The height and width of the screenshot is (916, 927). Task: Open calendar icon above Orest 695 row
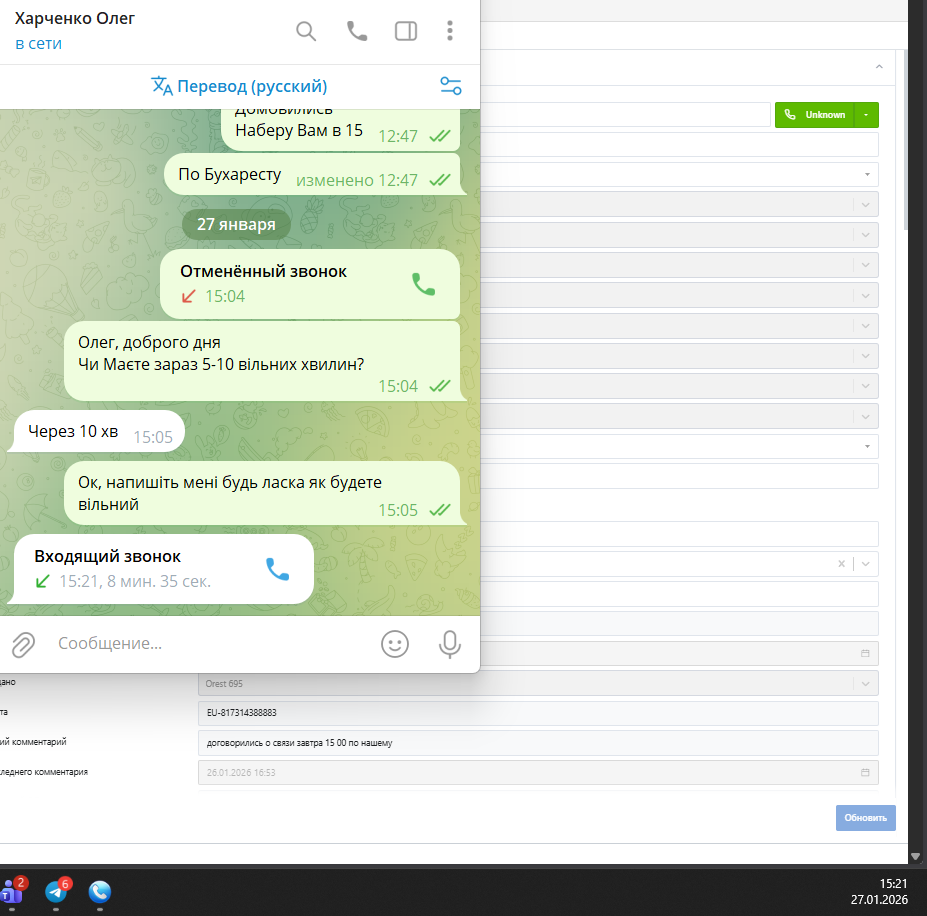pyautogui.click(x=865, y=653)
